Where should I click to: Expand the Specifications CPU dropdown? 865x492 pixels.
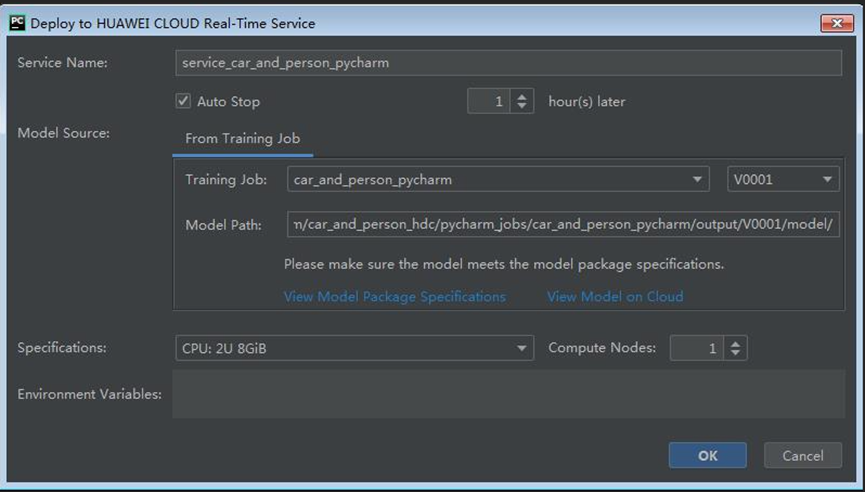coord(354,348)
